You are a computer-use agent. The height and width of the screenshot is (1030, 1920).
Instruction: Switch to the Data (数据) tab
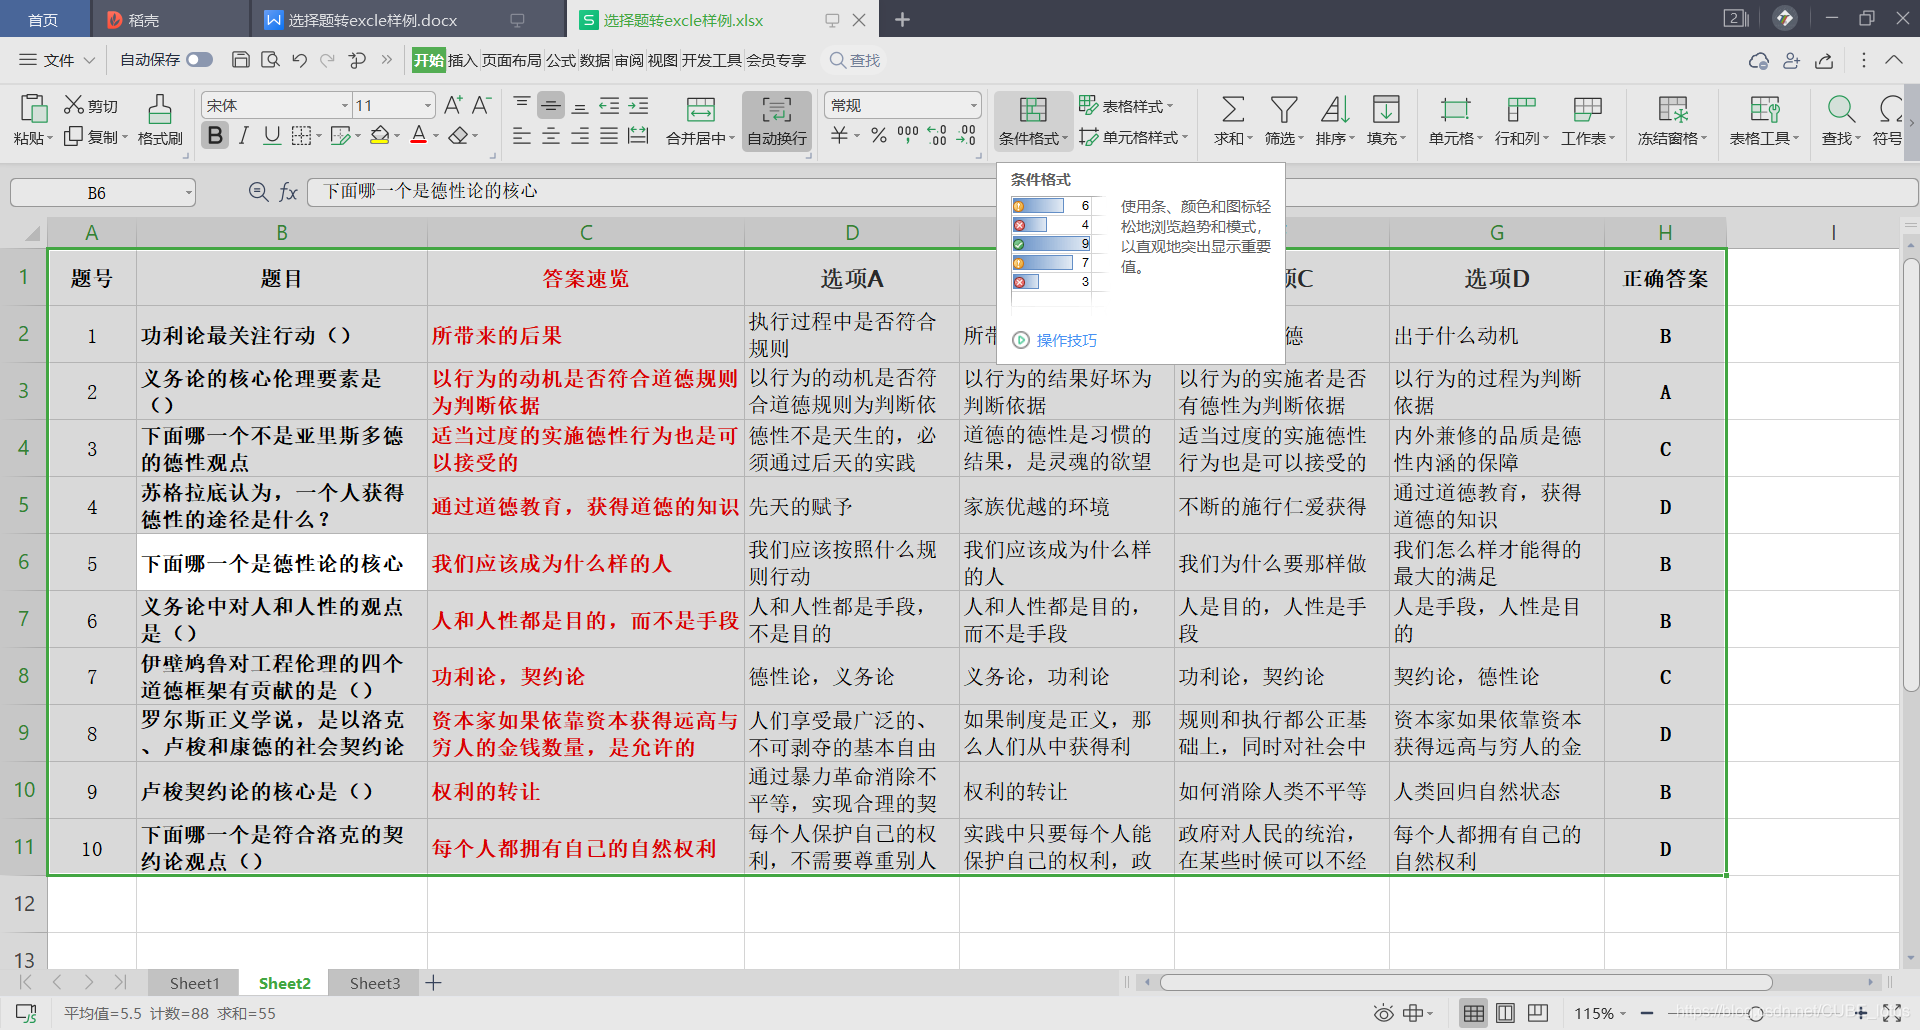[594, 60]
